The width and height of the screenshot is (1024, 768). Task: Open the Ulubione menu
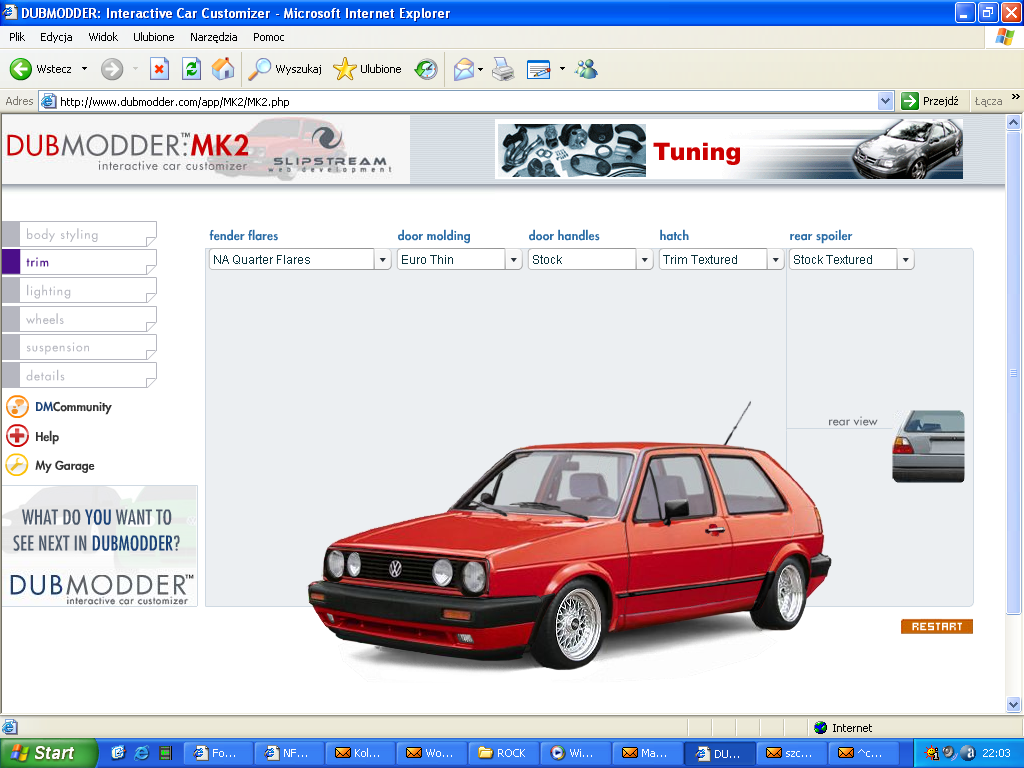point(153,37)
